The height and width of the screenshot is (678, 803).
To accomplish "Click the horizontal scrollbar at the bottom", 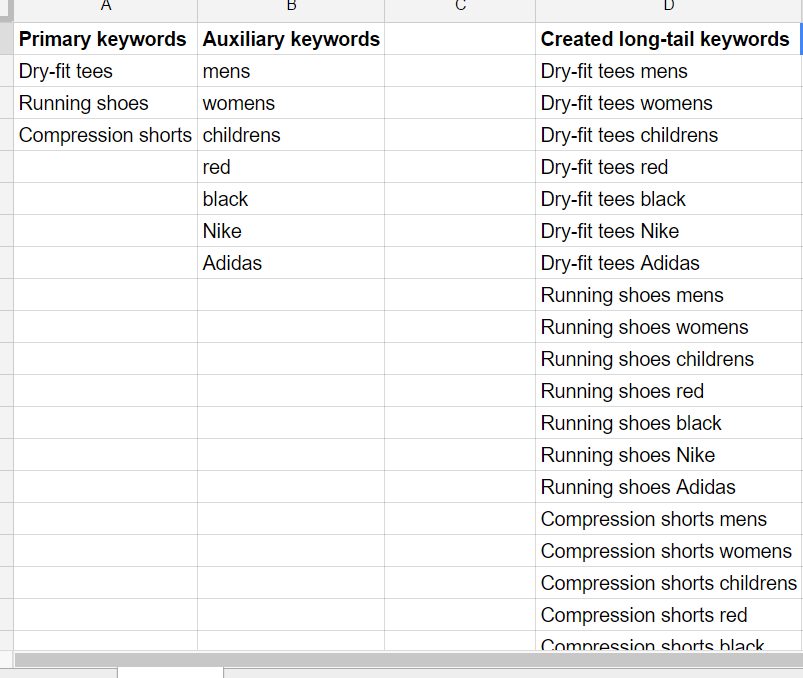I will 409,660.
